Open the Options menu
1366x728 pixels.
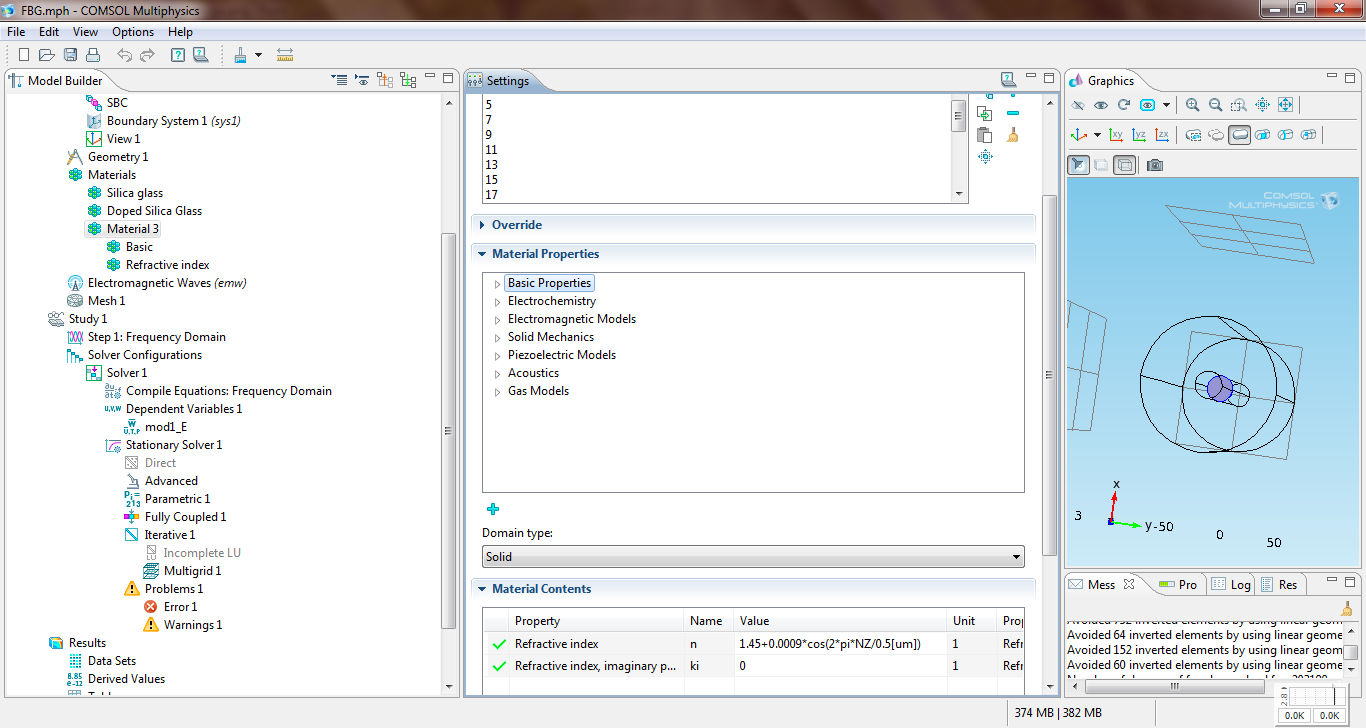[133, 32]
